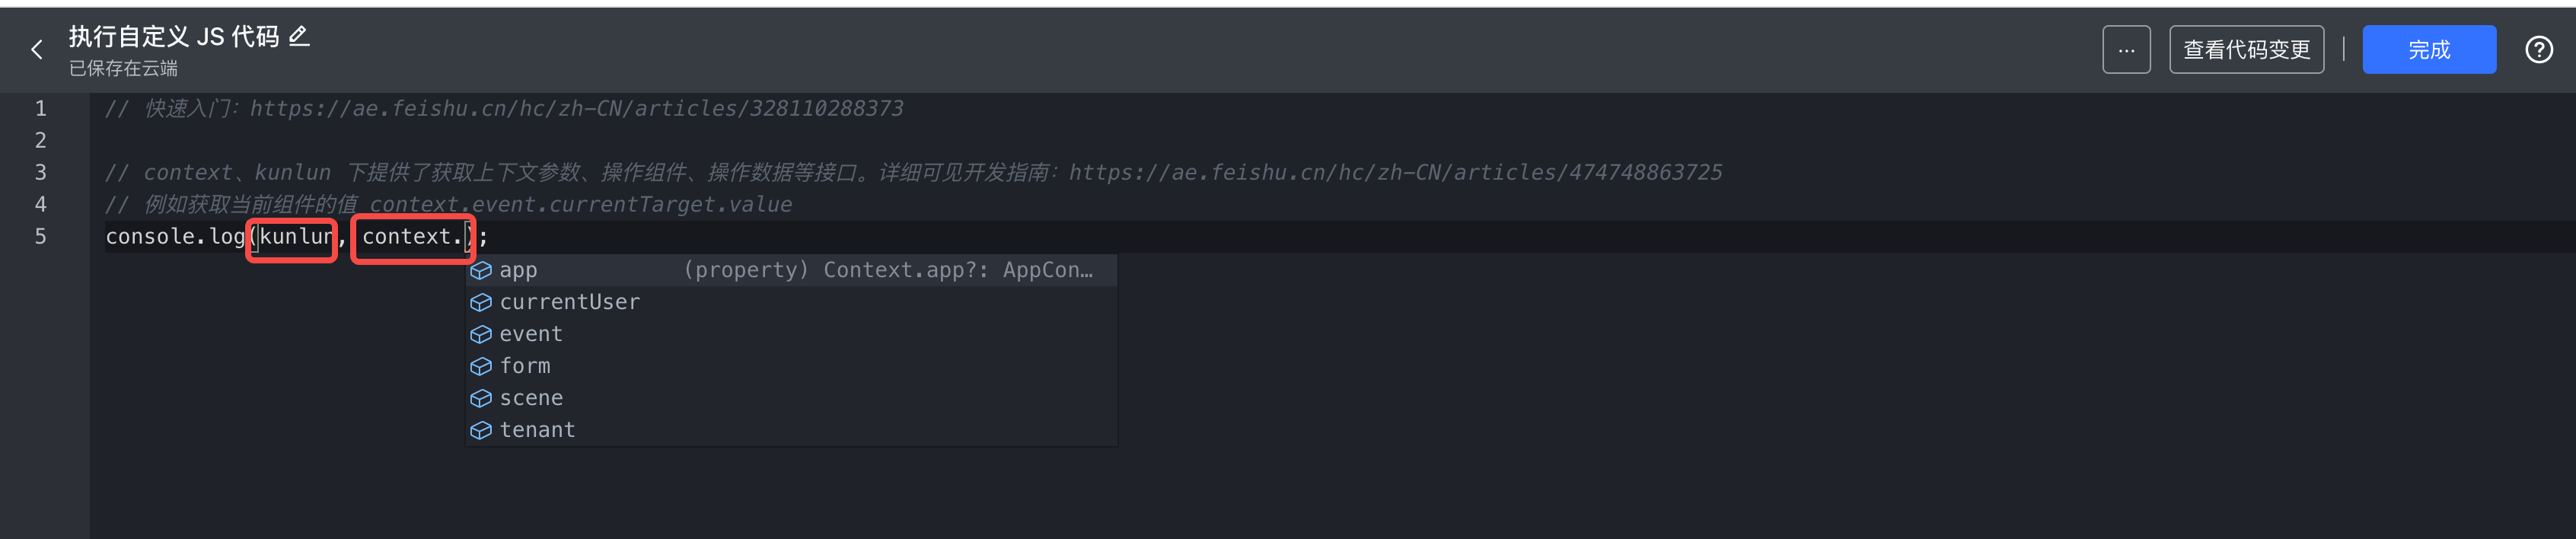The height and width of the screenshot is (539, 2576).
Task: Pick event in the autocomplete list
Action: 791,334
